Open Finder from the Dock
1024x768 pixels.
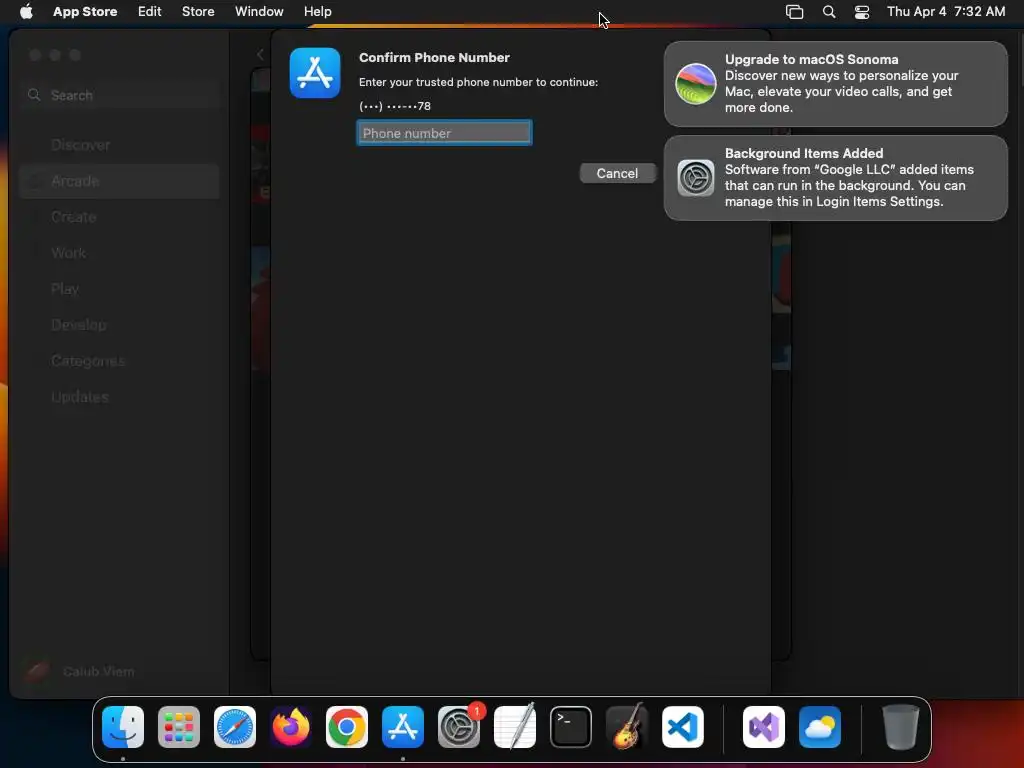pos(123,727)
